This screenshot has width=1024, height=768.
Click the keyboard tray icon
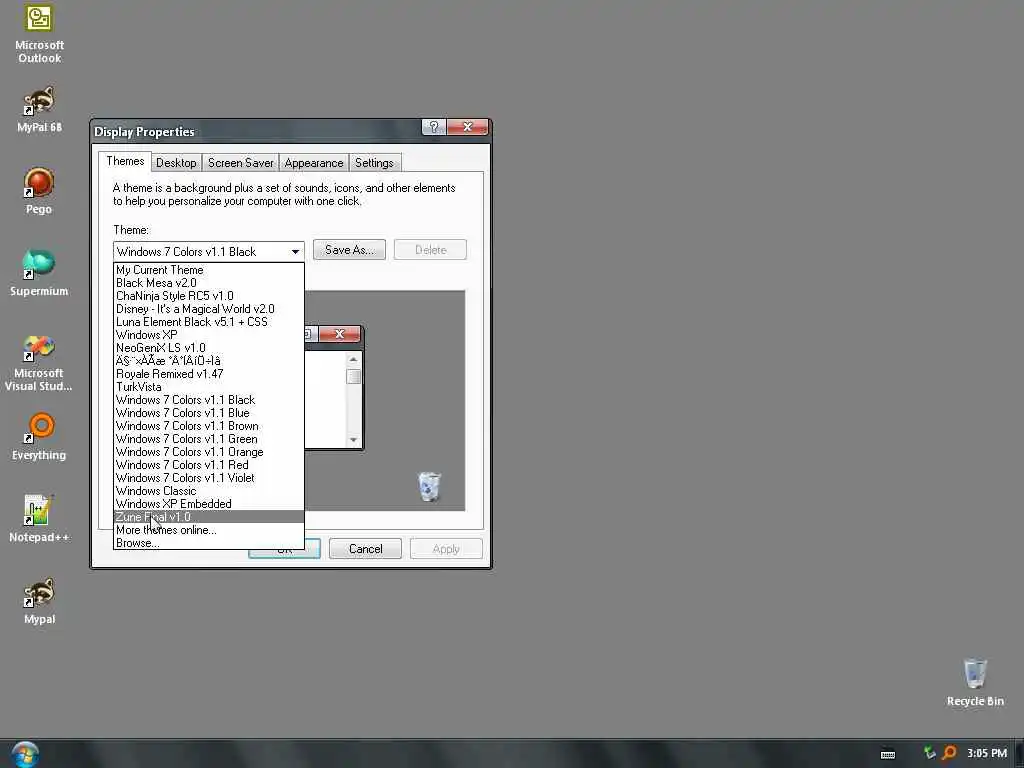click(888, 754)
